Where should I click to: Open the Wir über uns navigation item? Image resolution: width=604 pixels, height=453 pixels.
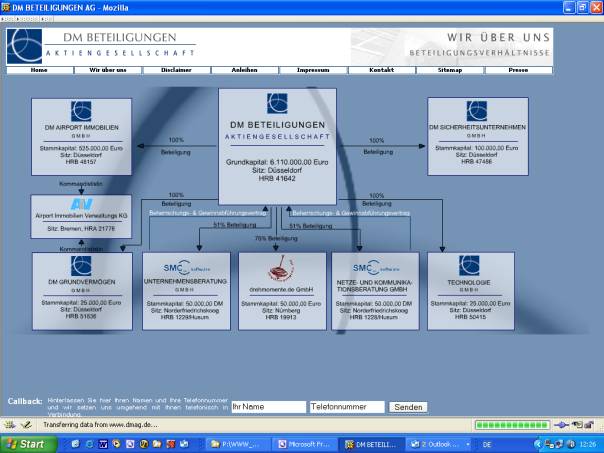coord(108,70)
